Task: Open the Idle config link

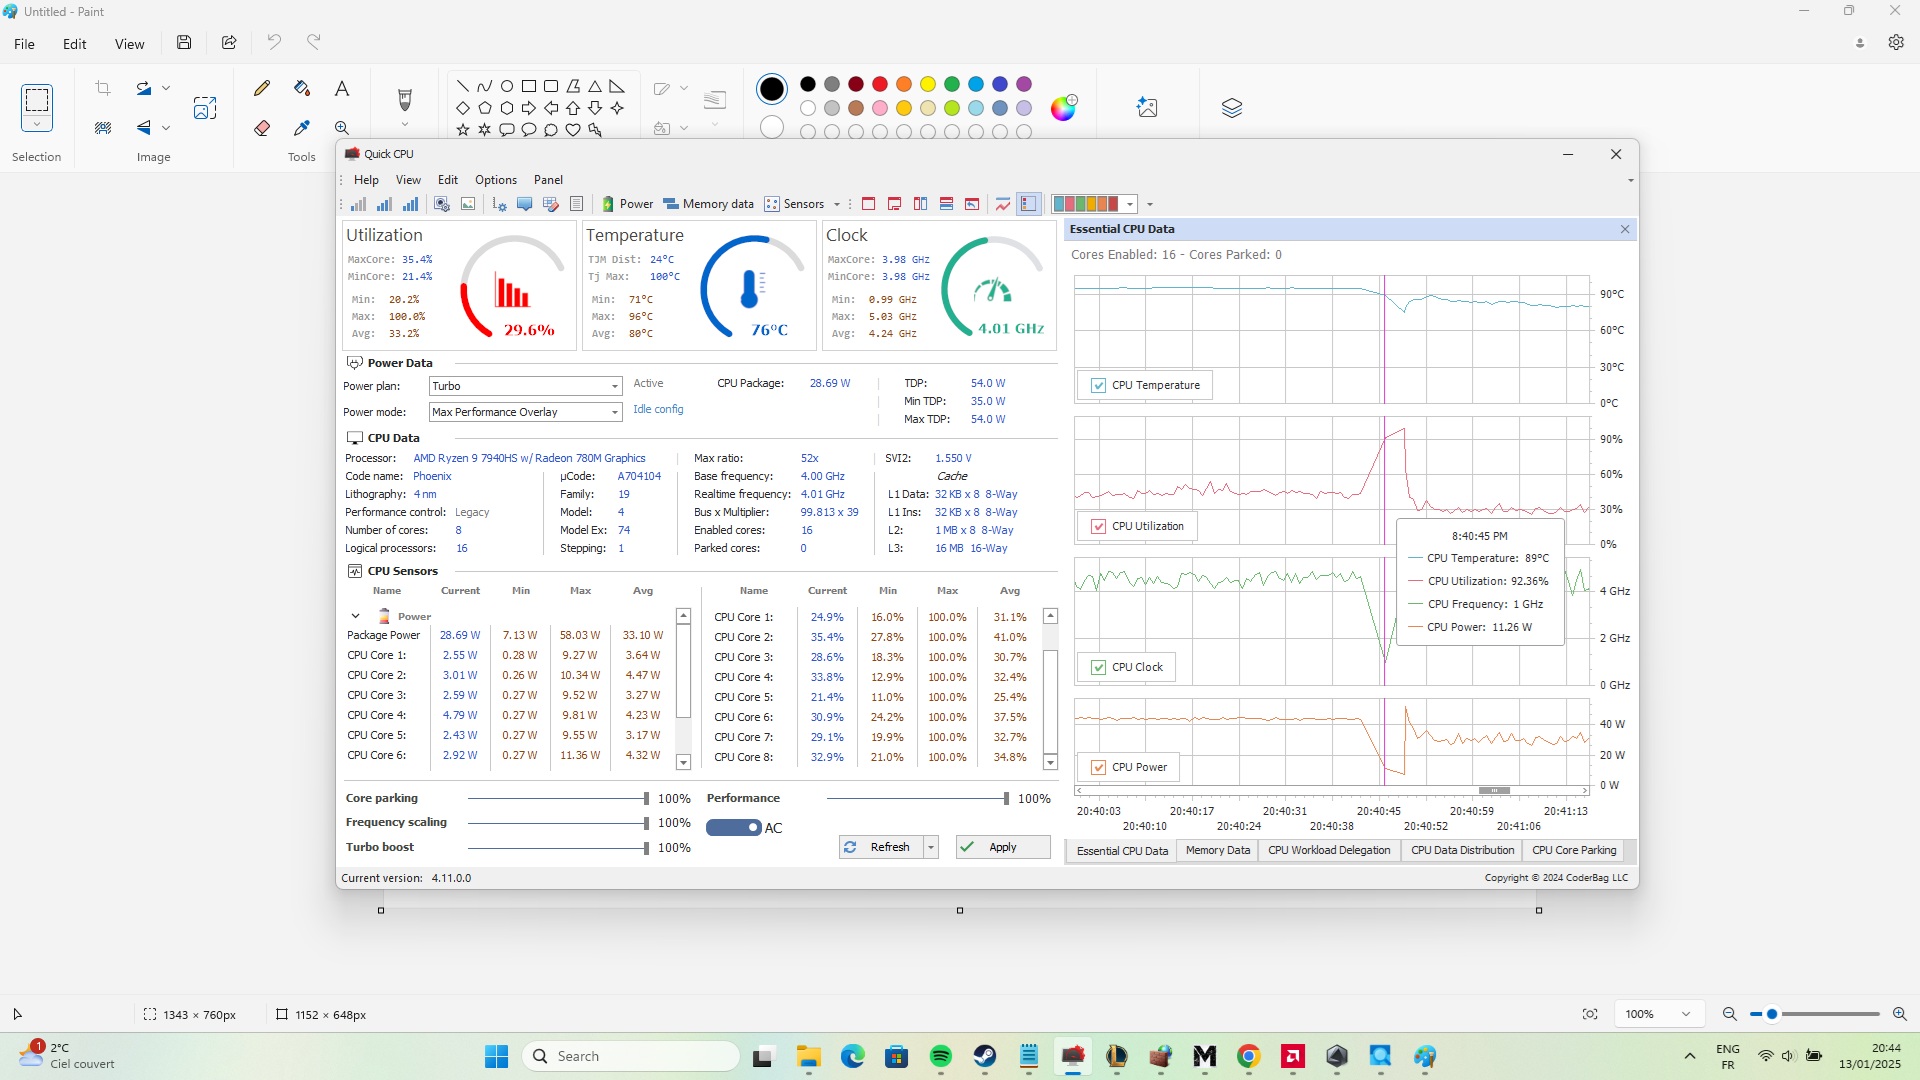Action: [658, 409]
